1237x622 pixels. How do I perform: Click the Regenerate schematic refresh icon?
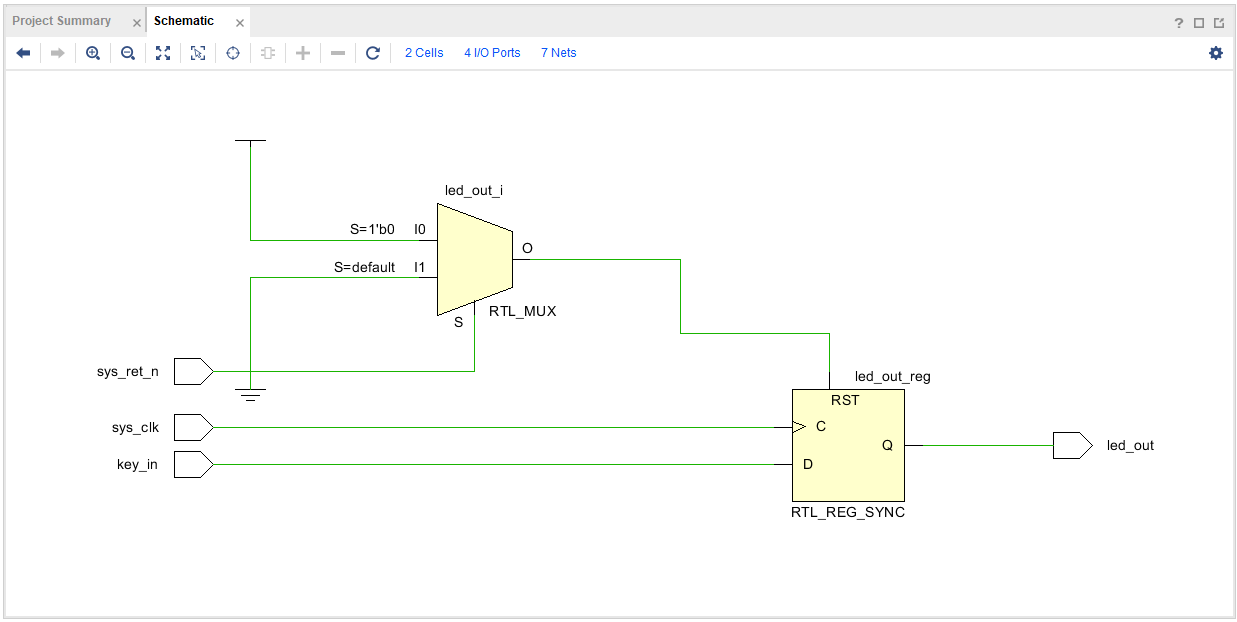click(373, 53)
